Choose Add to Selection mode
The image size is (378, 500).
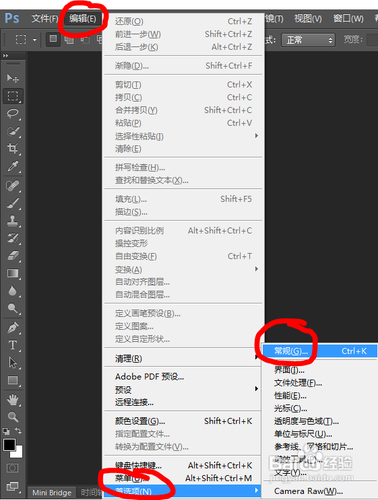point(69,40)
